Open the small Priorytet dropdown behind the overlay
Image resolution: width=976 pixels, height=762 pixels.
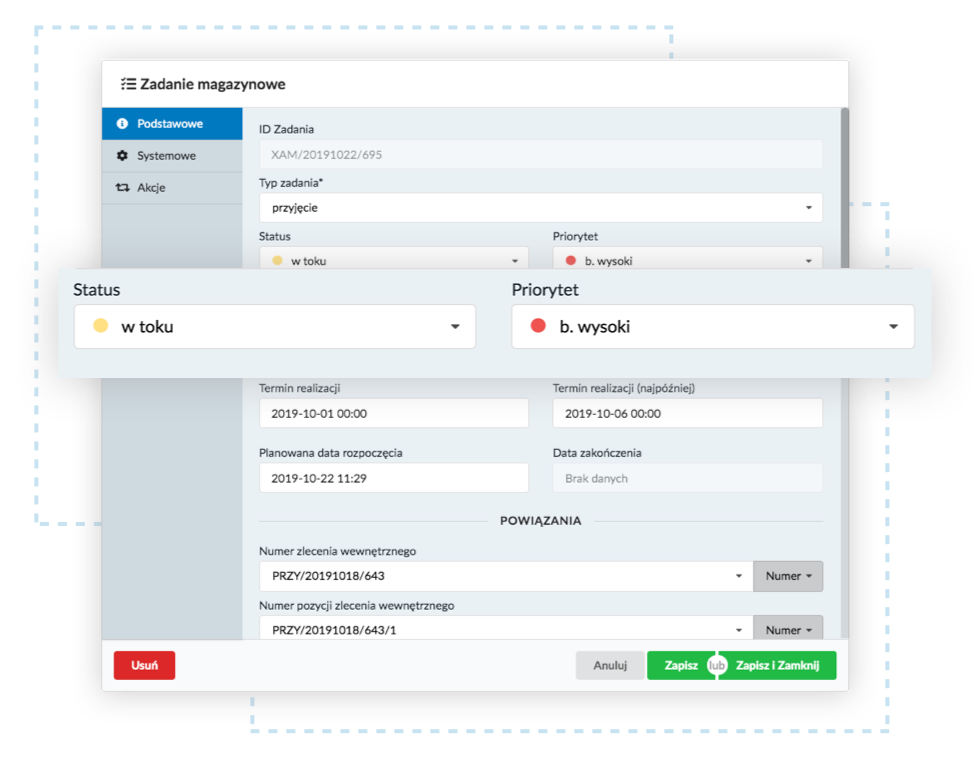(687, 258)
